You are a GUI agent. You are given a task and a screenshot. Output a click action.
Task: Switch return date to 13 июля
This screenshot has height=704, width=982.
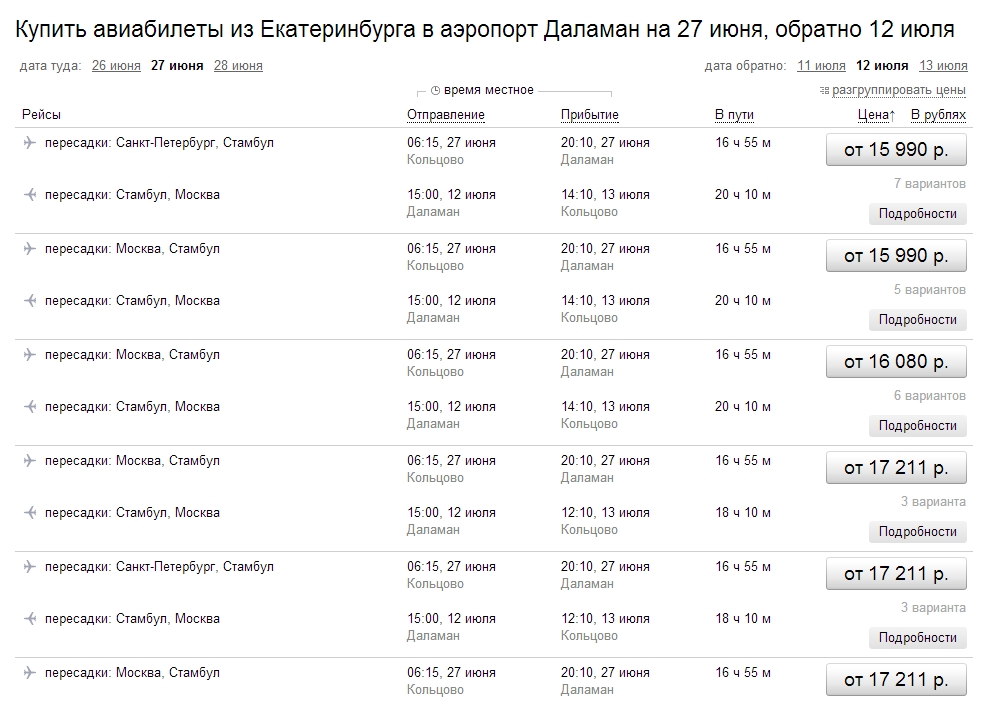943,66
